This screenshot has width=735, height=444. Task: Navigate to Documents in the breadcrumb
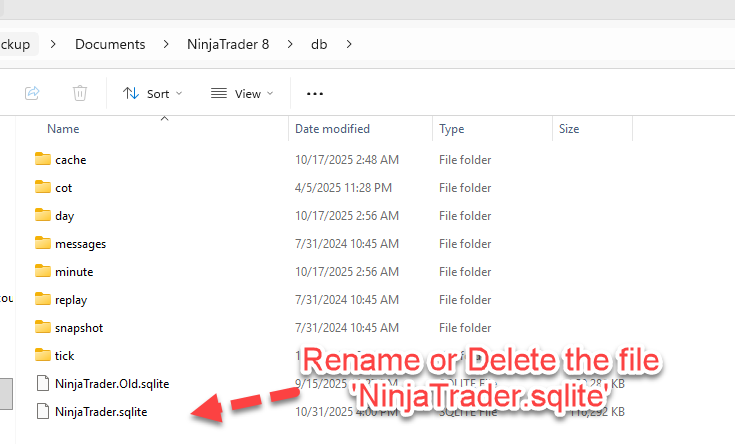[110, 44]
